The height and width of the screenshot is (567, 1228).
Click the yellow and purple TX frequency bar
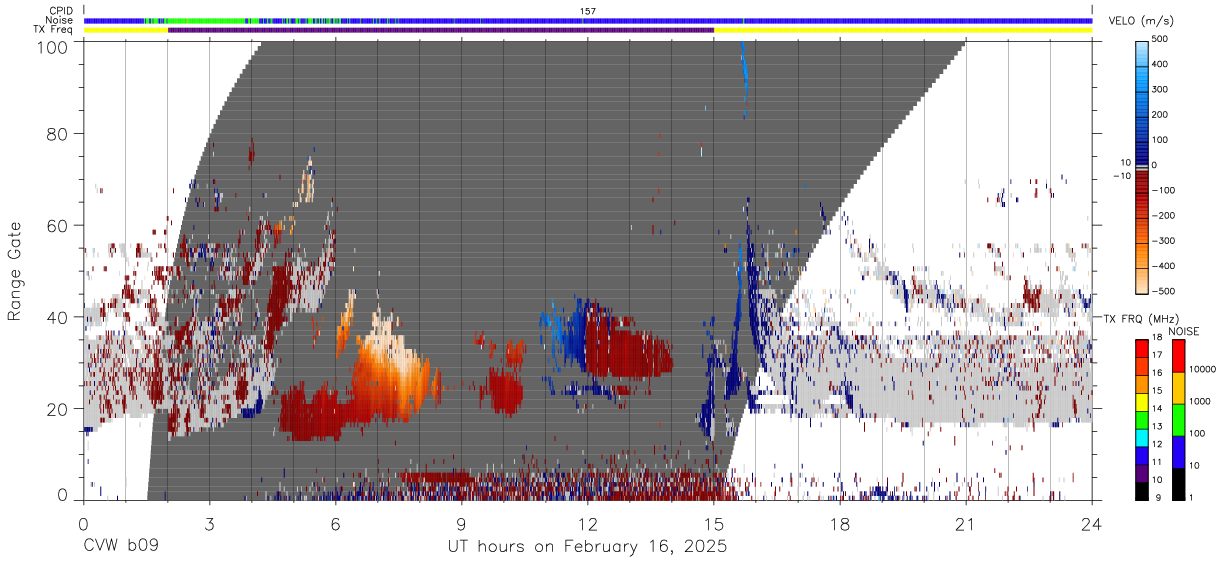pyautogui.click(x=588, y=30)
